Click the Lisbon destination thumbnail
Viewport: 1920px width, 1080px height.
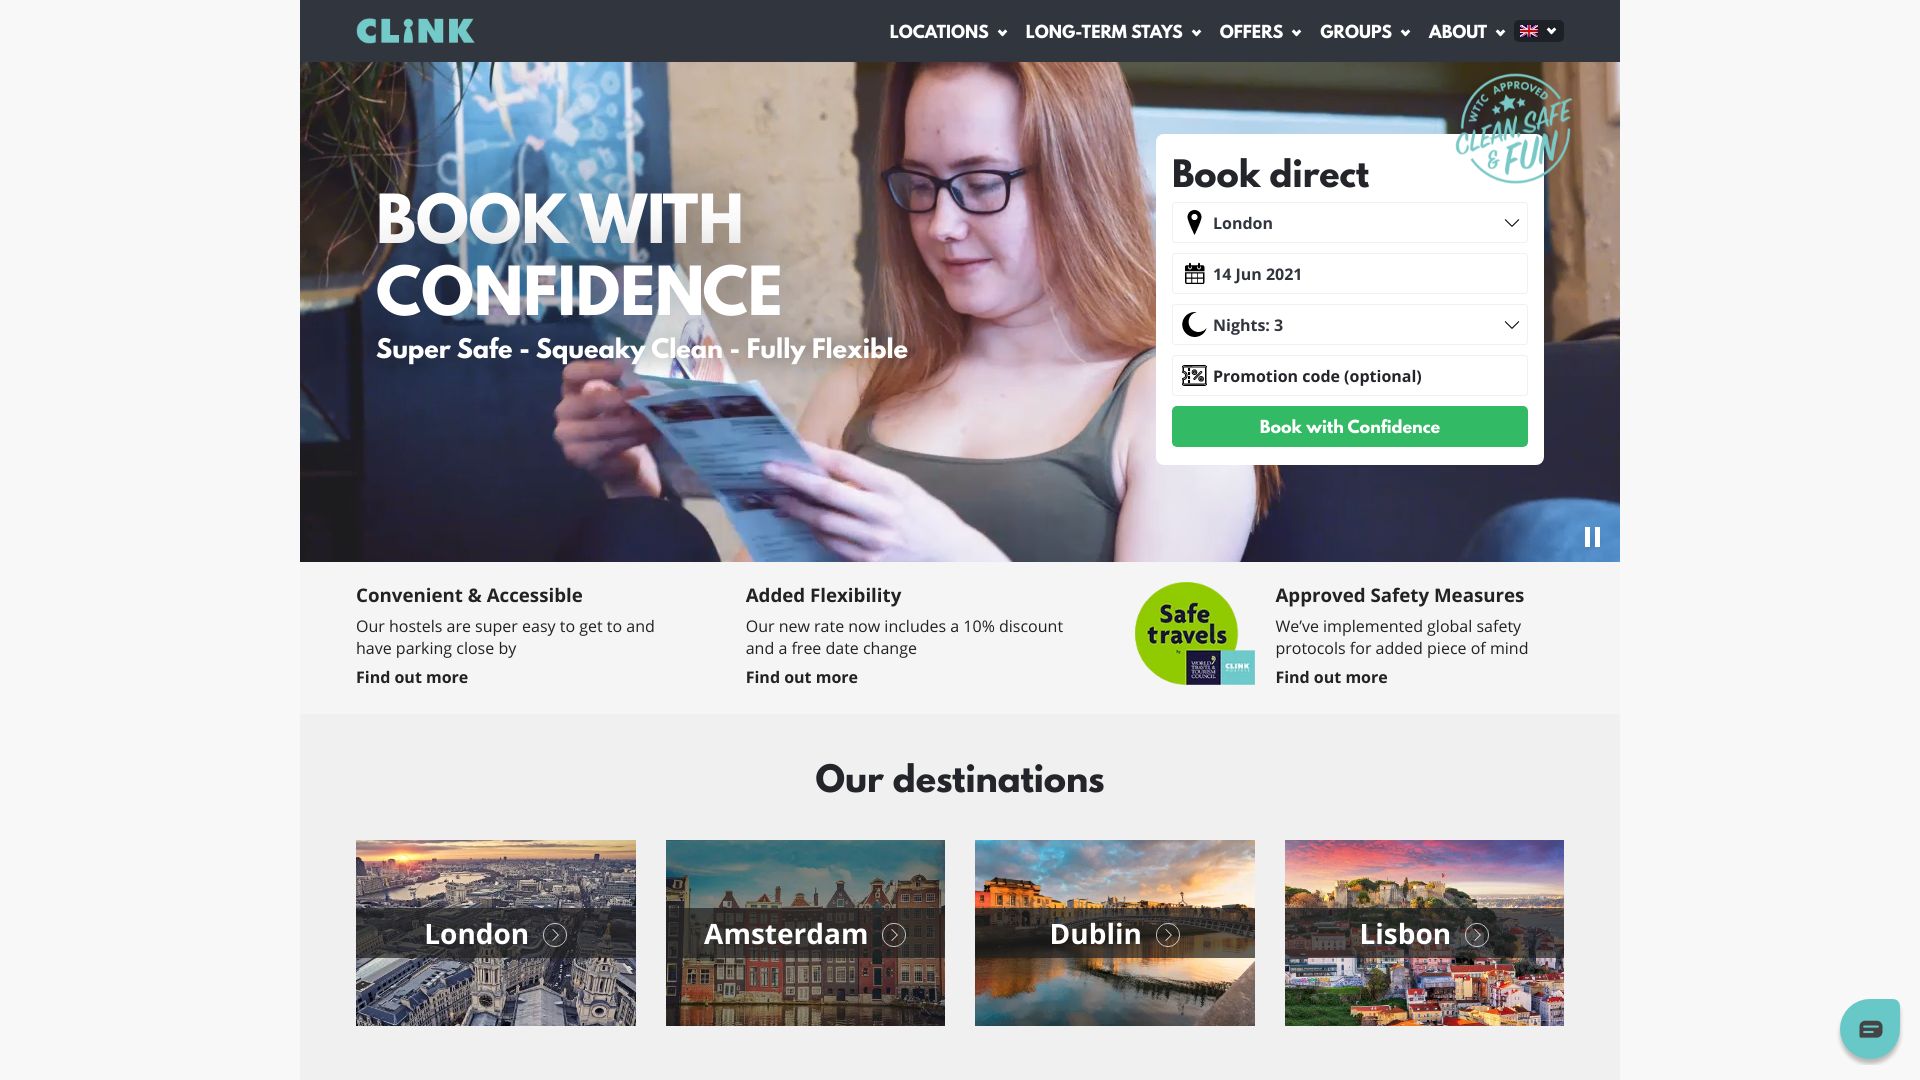[x=1423, y=932]
